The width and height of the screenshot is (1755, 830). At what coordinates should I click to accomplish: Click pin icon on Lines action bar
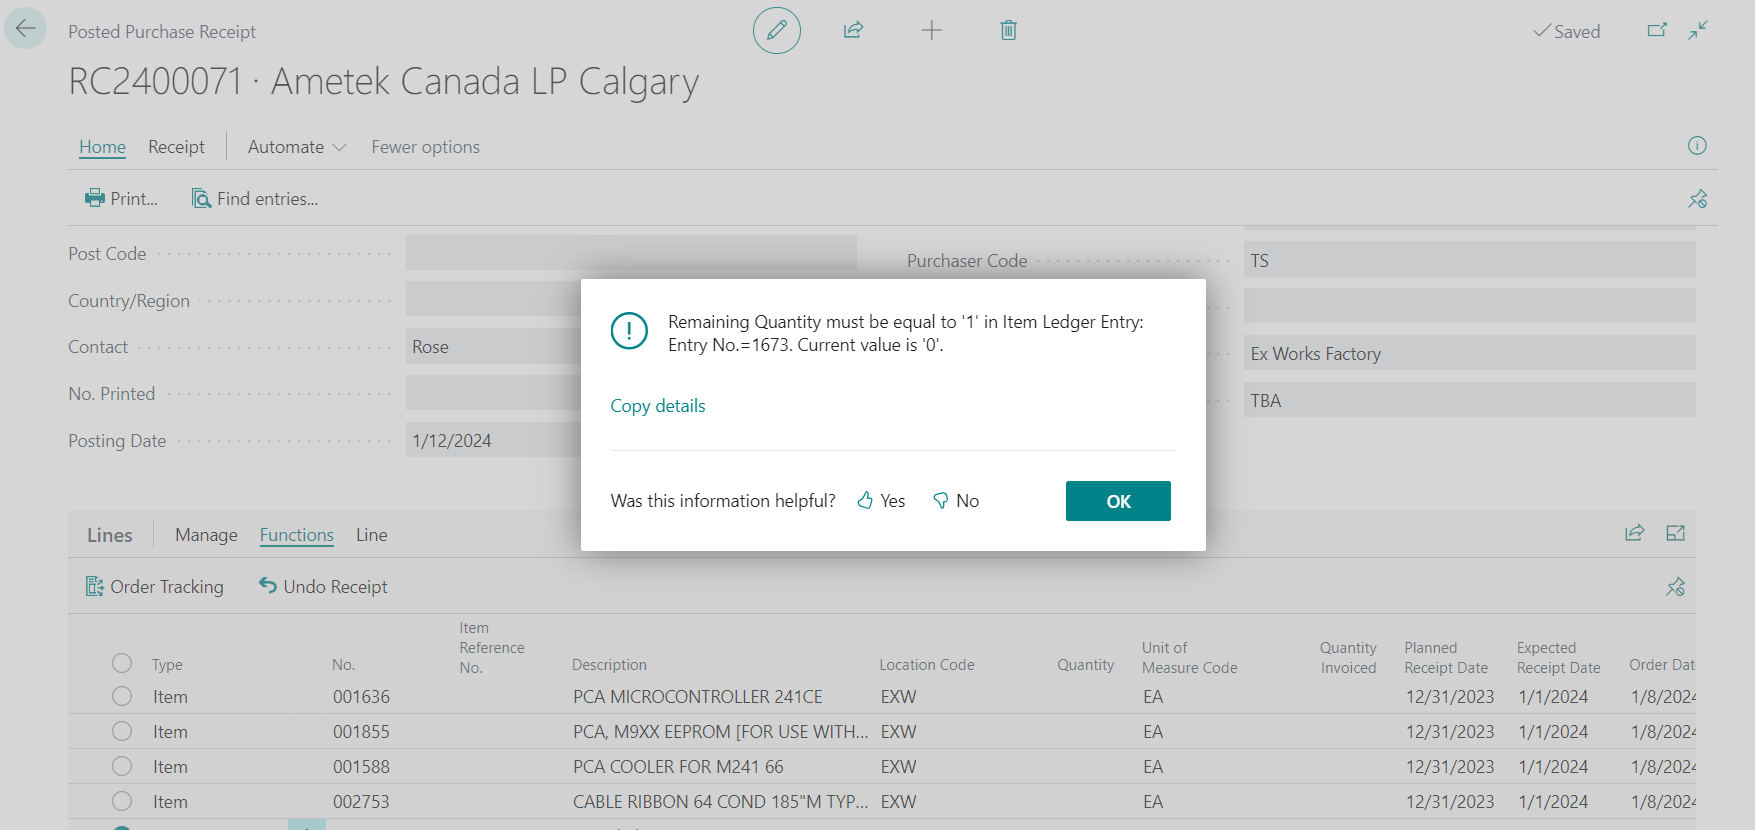1676,587
